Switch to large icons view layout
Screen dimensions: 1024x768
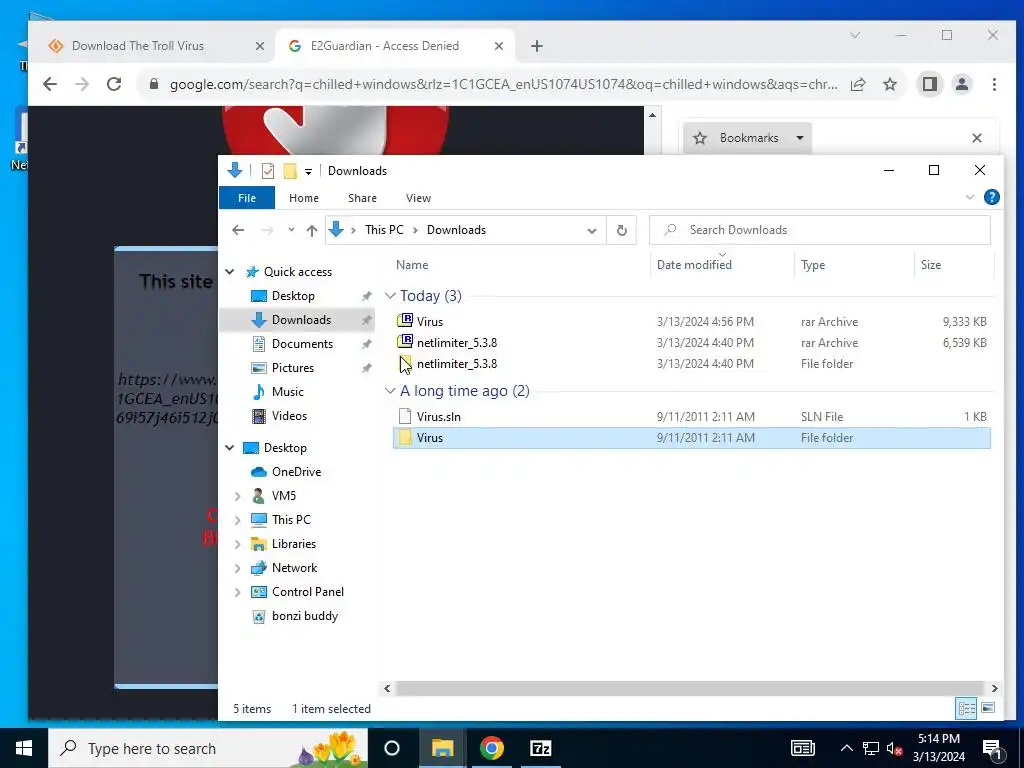tap(988, 708)
